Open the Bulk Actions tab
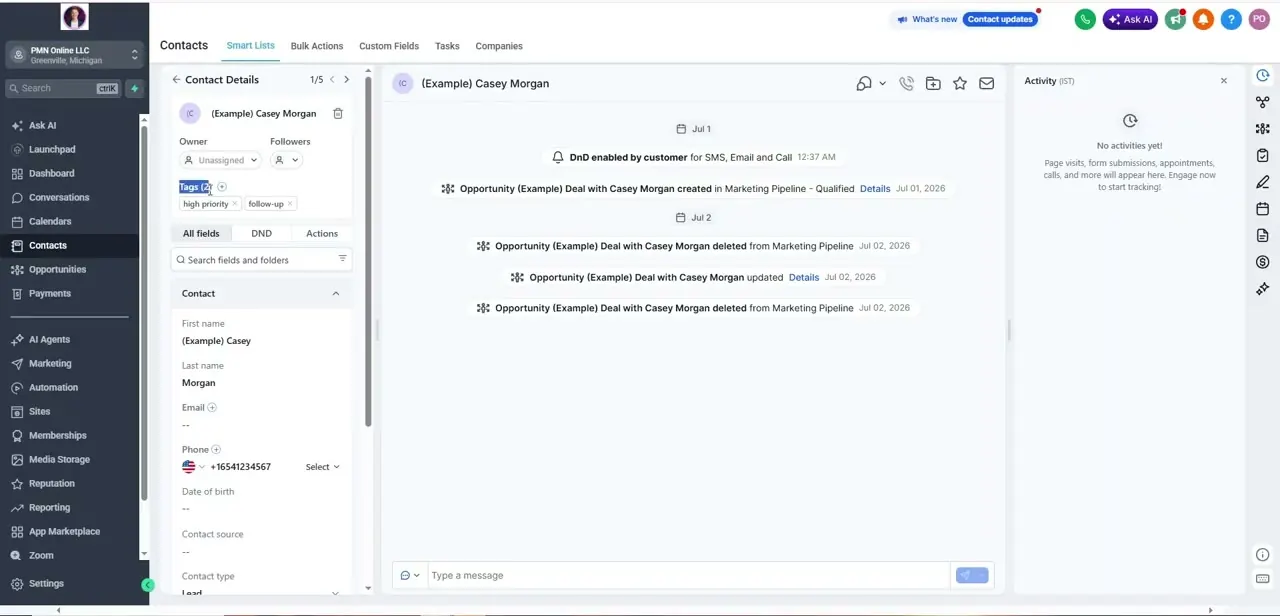 [317, 46]
